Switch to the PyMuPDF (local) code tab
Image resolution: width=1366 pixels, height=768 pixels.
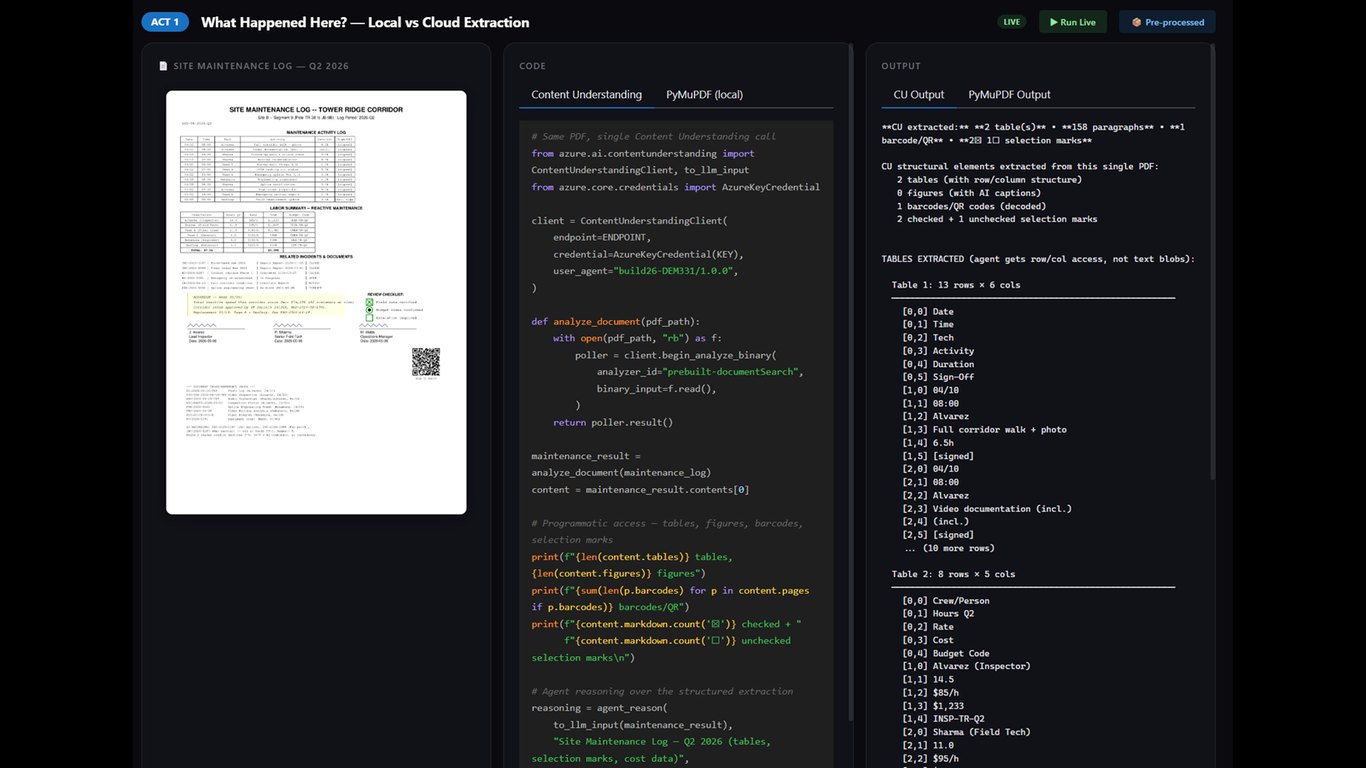(x=705, y=95)
